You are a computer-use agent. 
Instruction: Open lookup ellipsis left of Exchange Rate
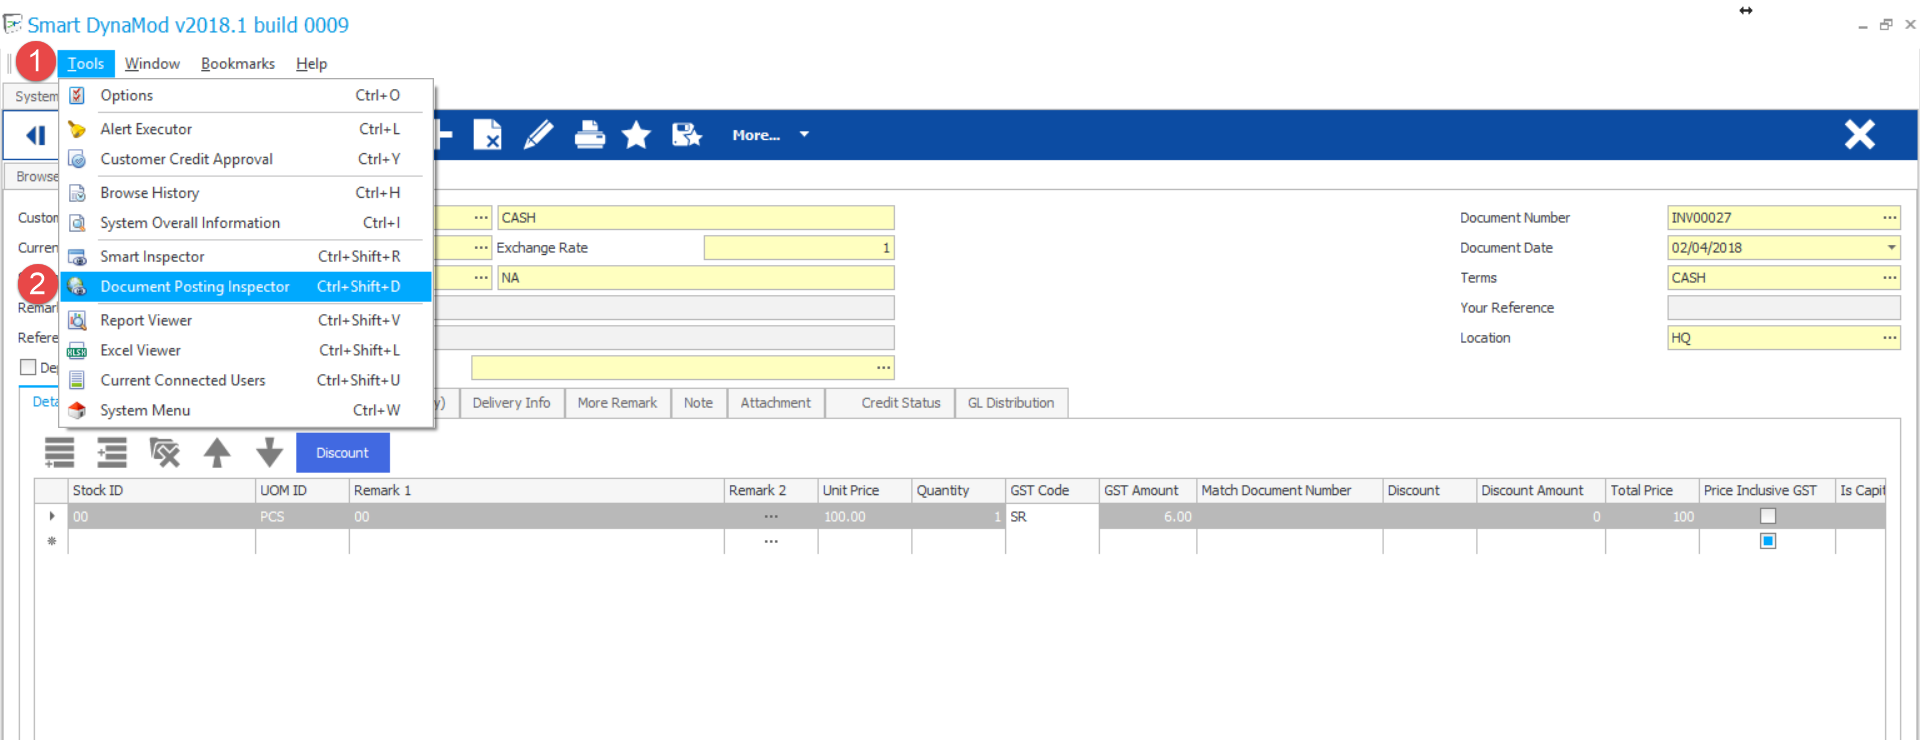tap(481, 247)
